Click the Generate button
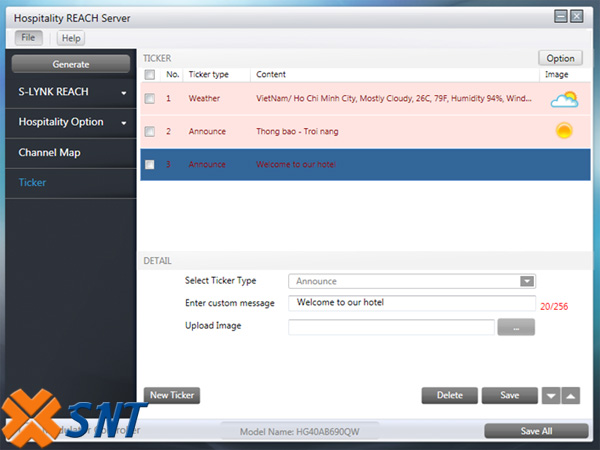600x450 pixels. [x=70, y=64]
